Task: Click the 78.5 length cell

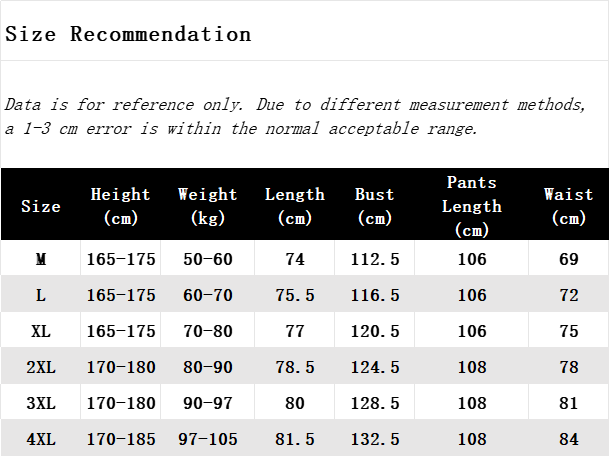Action: point(295,368)
